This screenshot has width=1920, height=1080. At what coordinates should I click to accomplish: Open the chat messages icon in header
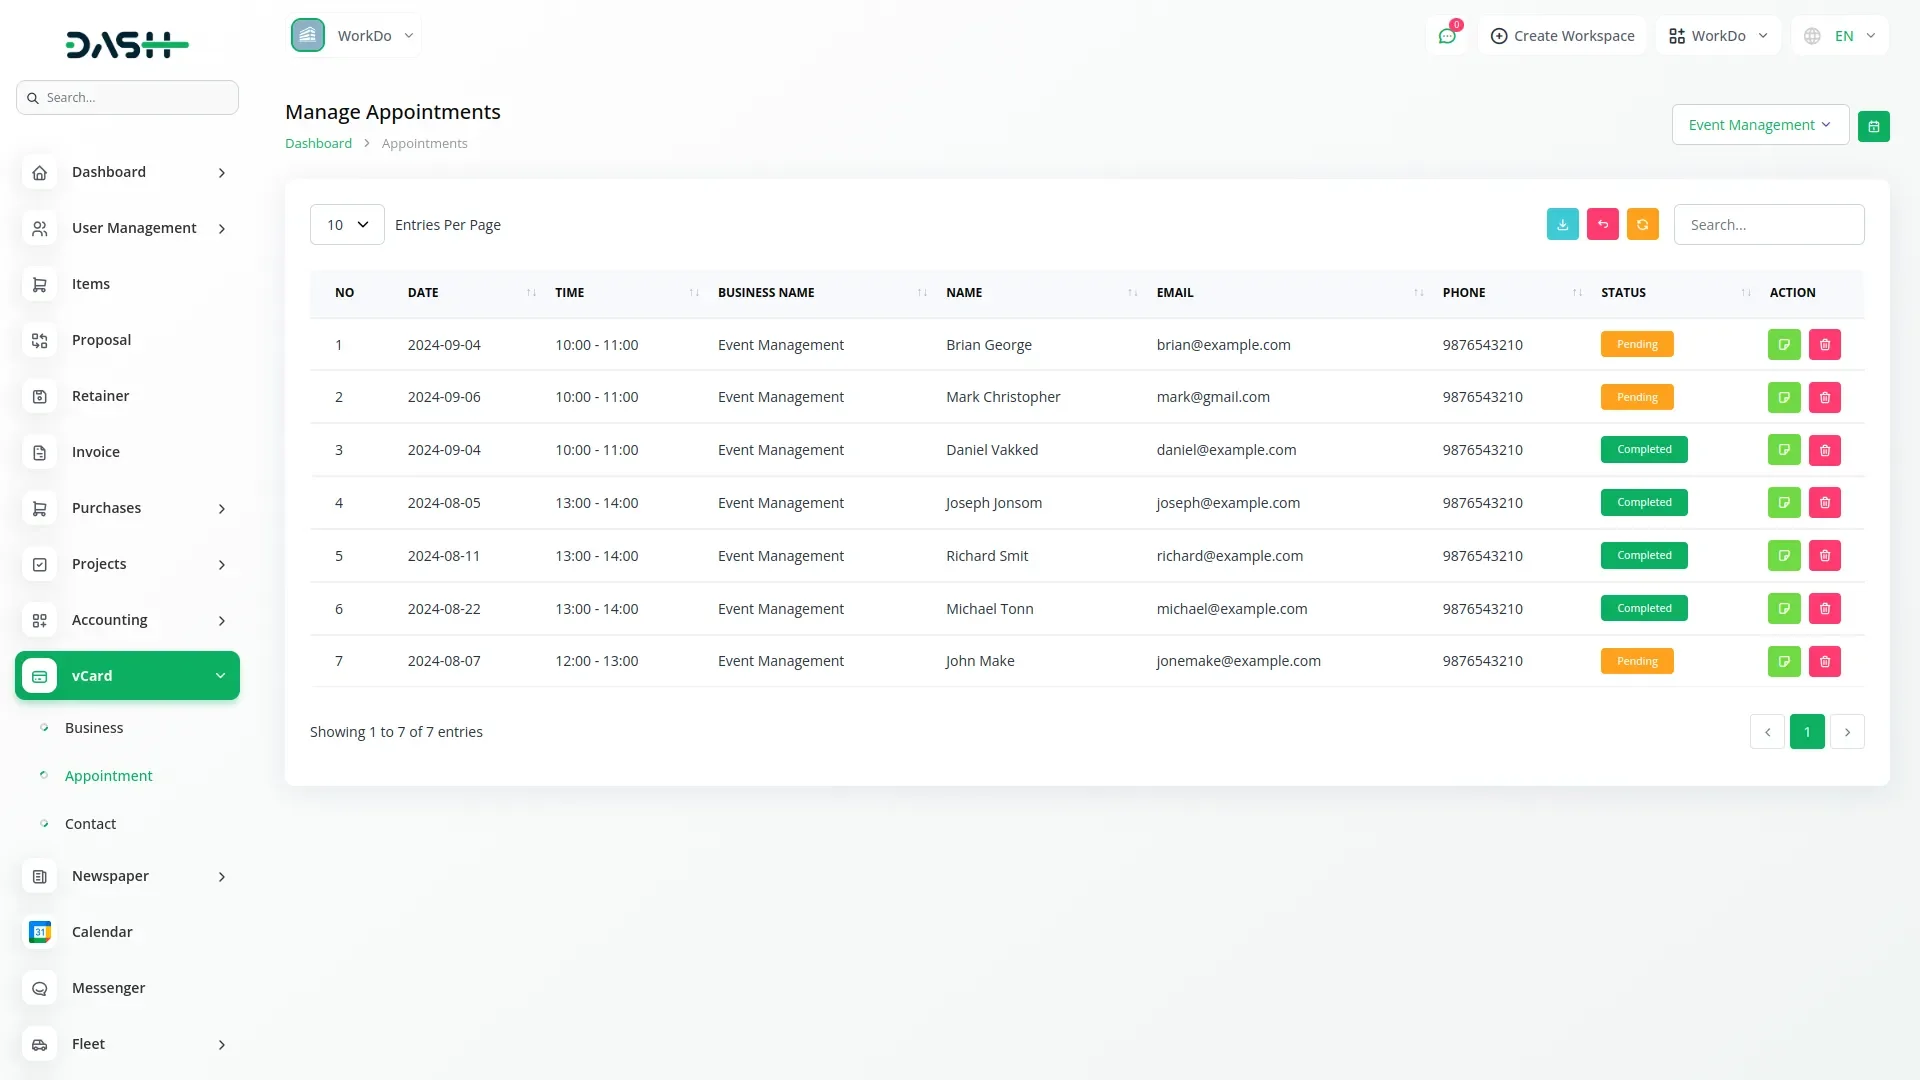coord(1446,37)
